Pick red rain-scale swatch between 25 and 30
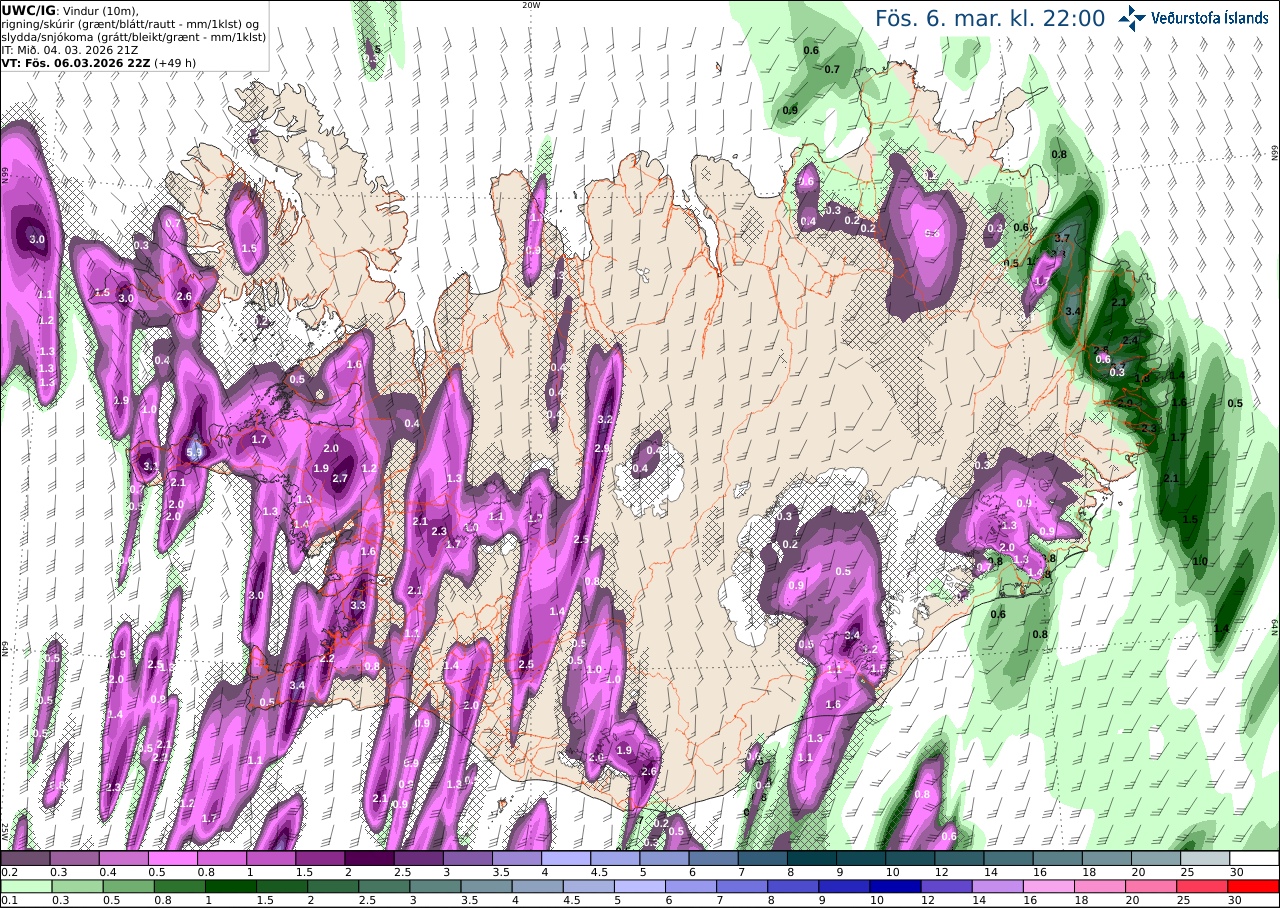 click(x=1205, y=886)
